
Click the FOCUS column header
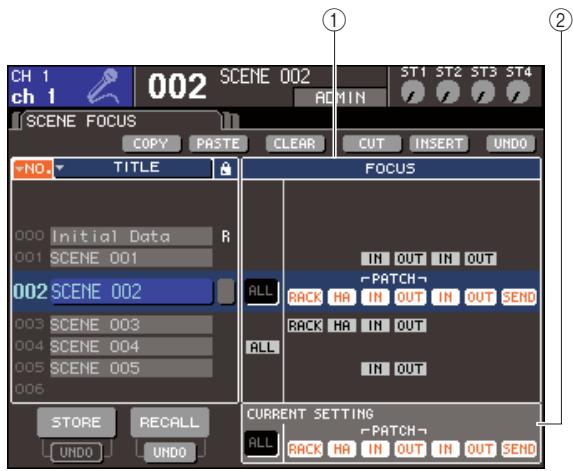pyautogui.click(x=391, y=168)
